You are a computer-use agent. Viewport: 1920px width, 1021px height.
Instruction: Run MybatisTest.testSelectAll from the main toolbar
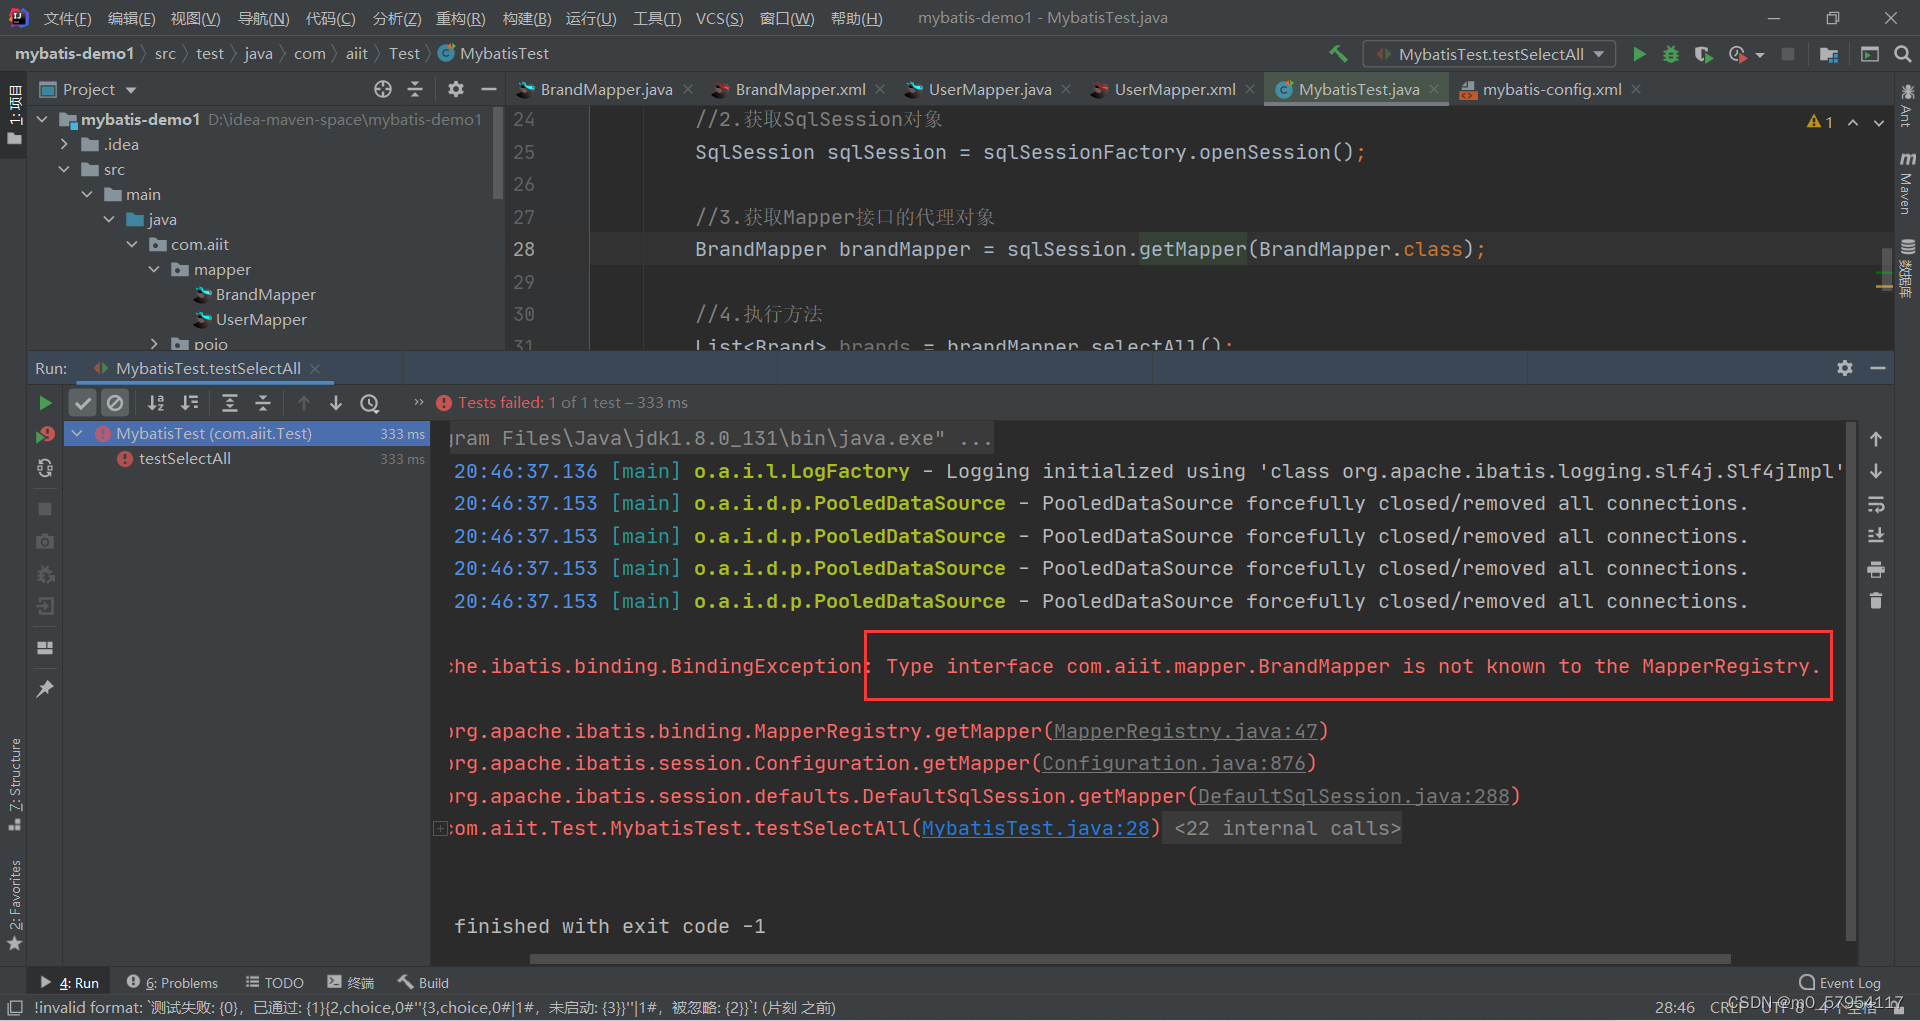[x=1639, y=54]
